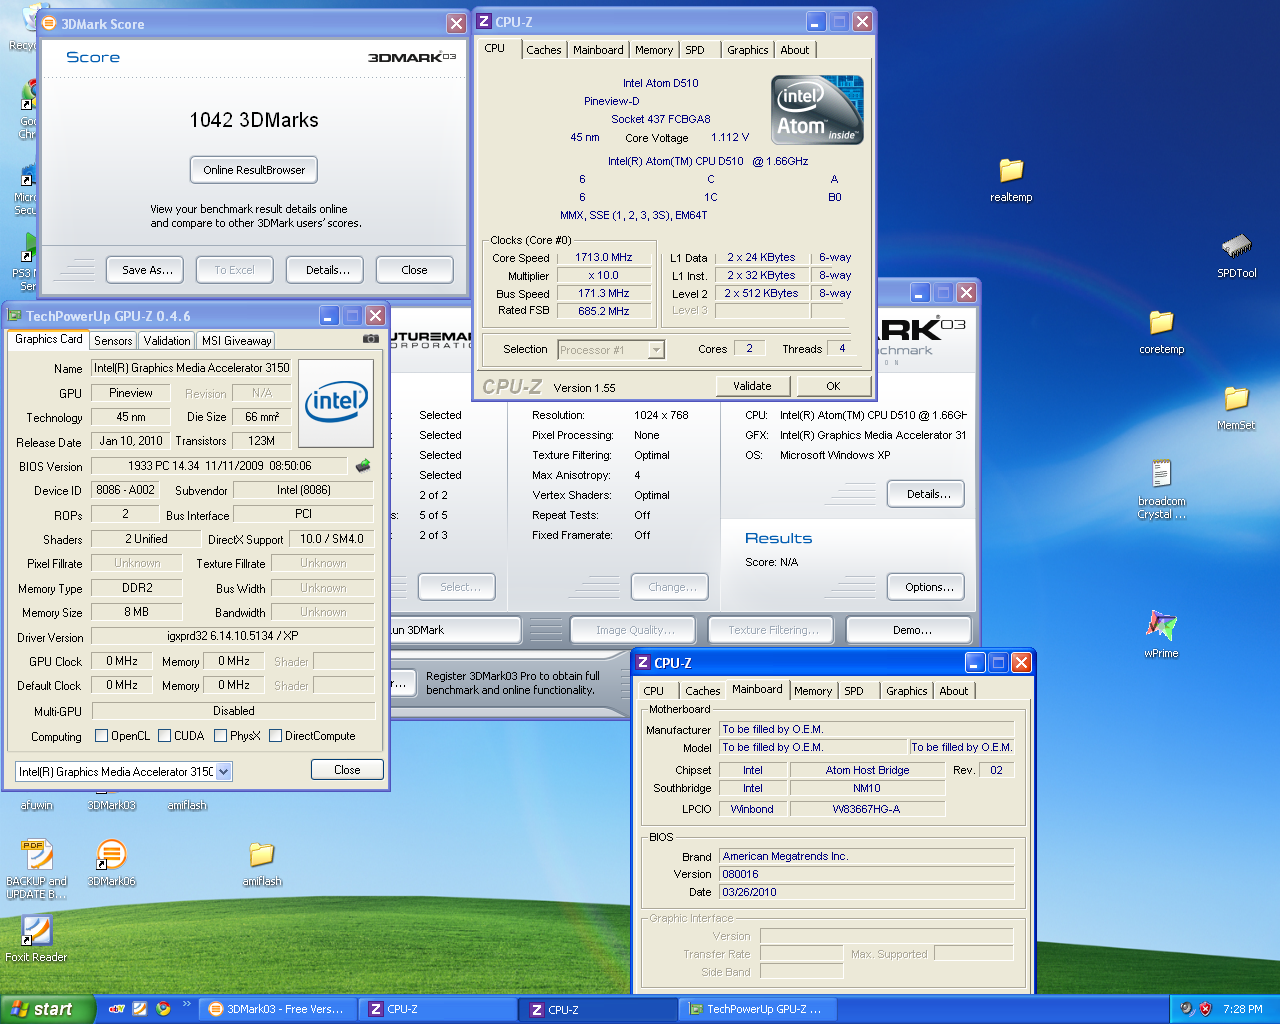1280x1024 pixels.
Task: Tick the CUDA checkbox in GPU-Z
Action: [164, 736]
